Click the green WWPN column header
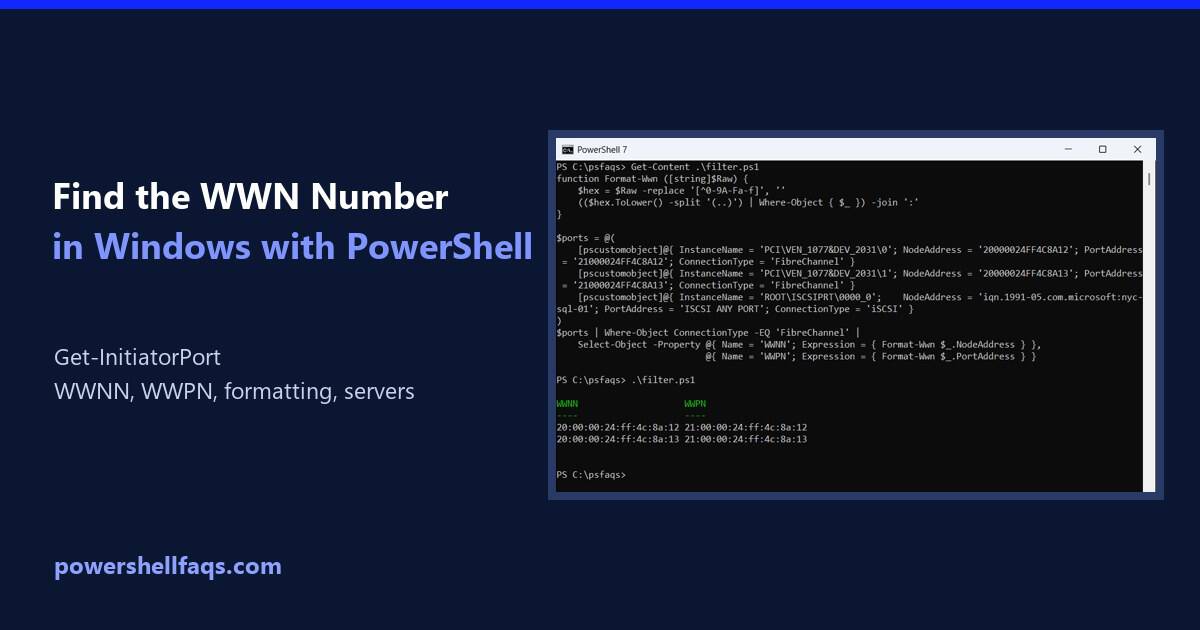 (695, 404)
